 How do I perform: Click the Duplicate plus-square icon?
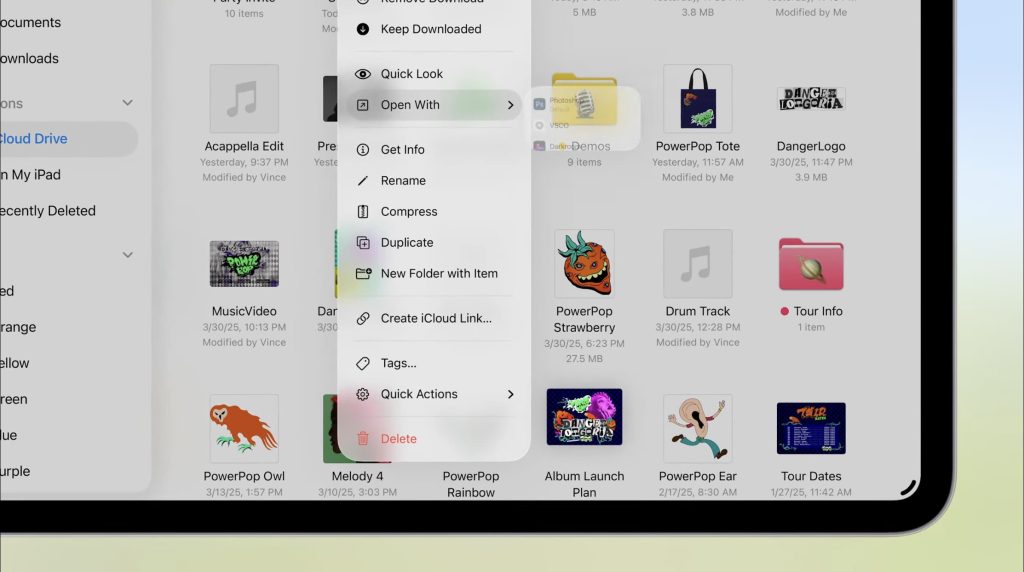[363, 243]
